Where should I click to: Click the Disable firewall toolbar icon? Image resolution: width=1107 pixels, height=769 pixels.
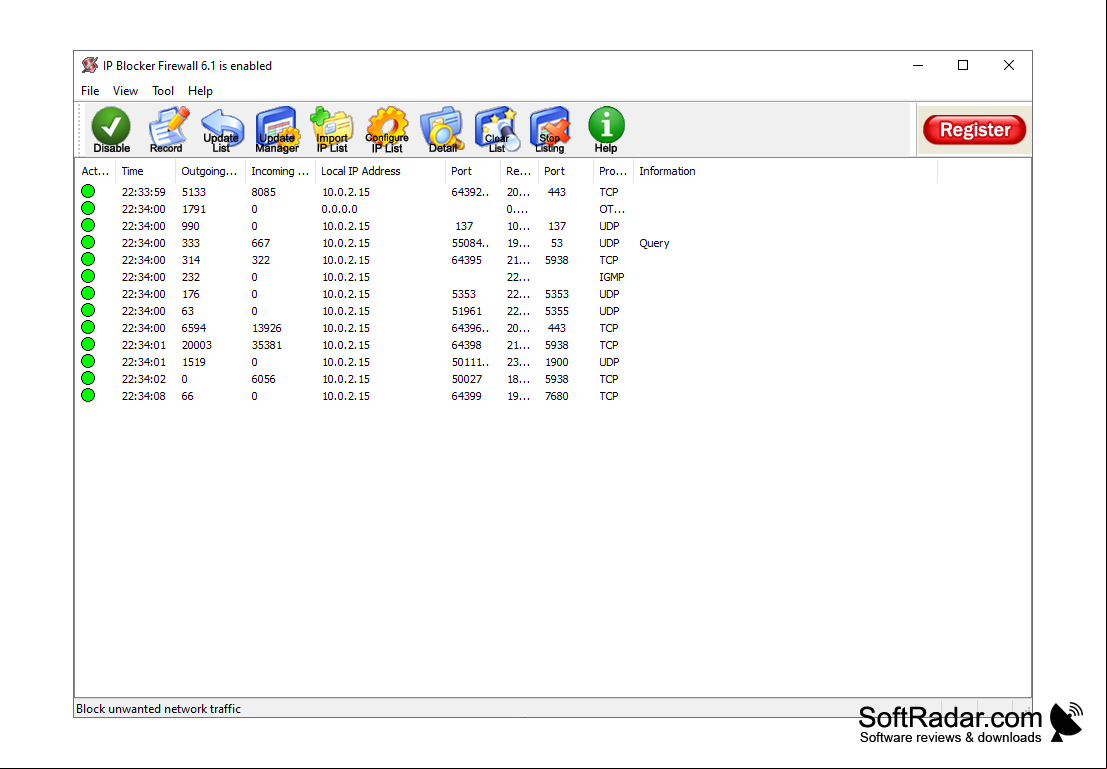(x=112, y=130)
